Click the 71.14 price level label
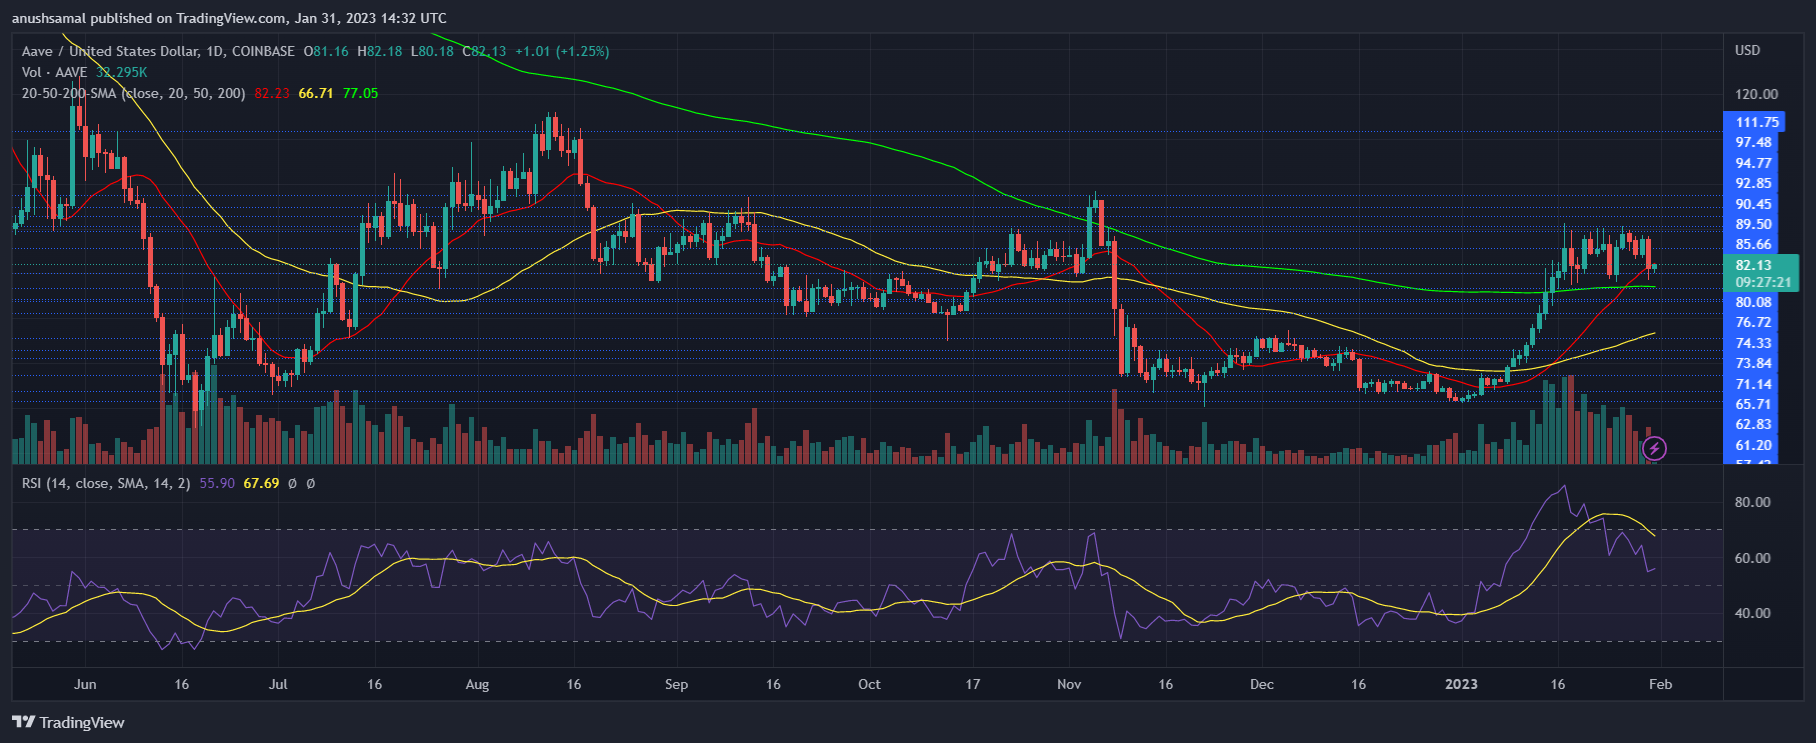The width and height of the screenshot is (1816, 743). coord(1753,384)
